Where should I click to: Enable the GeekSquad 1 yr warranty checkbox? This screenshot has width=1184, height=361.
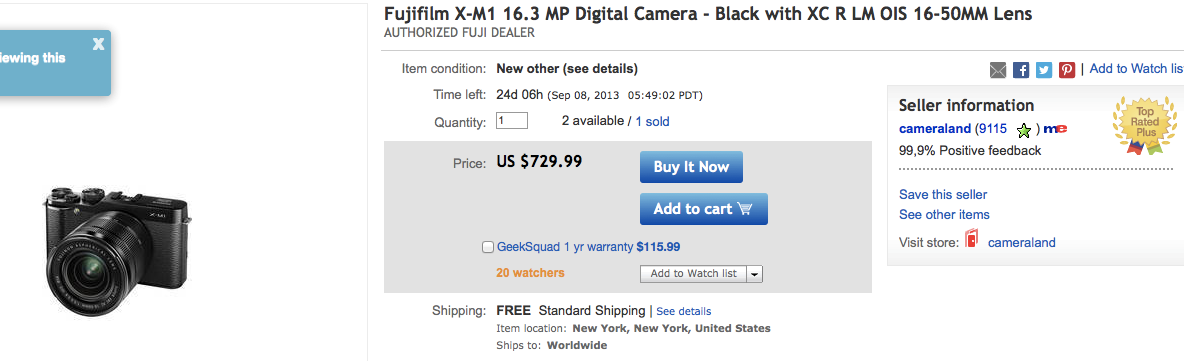pos(488,247)
